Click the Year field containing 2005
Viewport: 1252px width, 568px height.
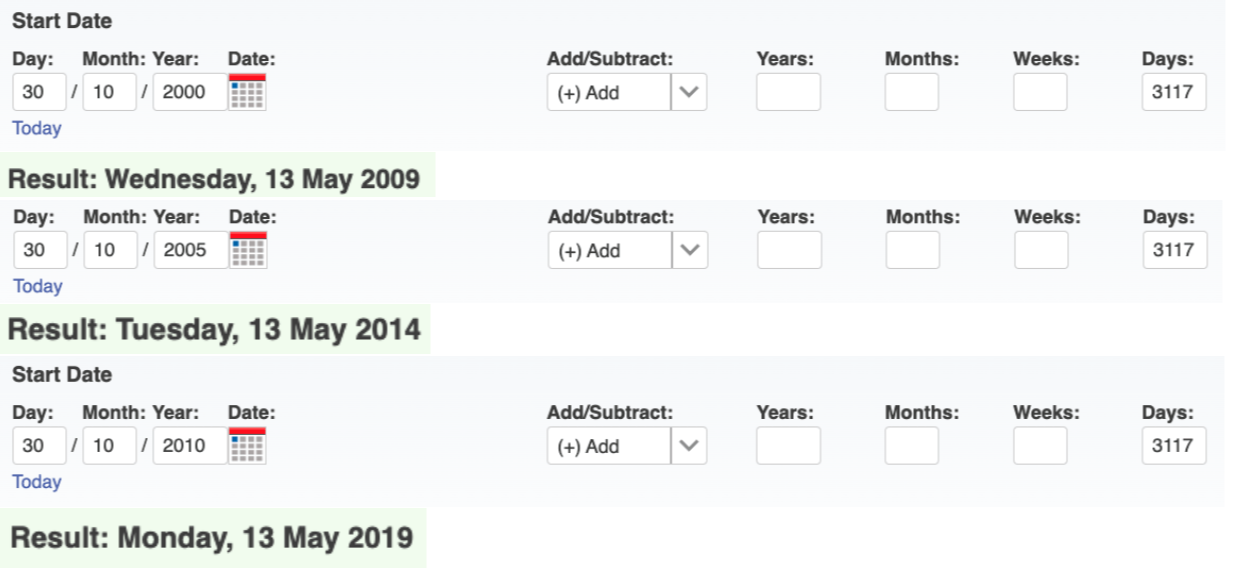point(190,250)
